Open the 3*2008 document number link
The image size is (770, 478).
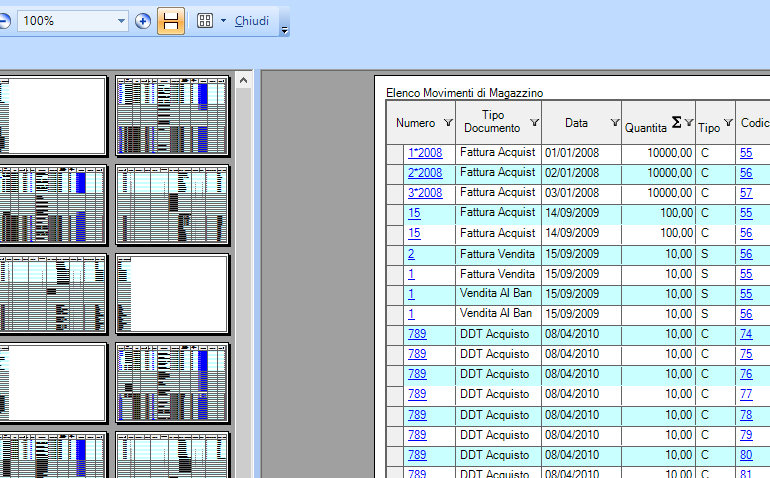click(x=424, y=193)
